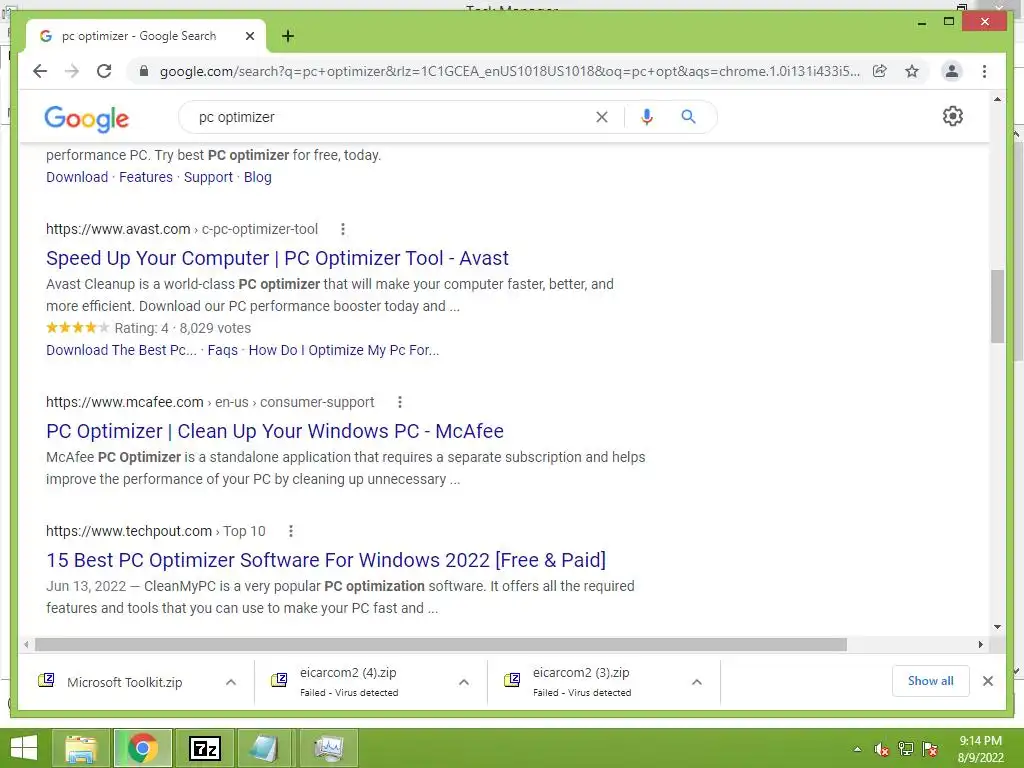Image resolution: width=1024 pixels, height=768 pixels.
Task: Start voice search with microphone icon
Action: 647,117
